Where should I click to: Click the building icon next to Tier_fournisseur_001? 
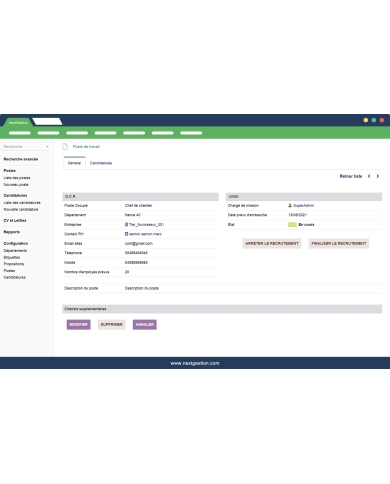click(126, 224)
